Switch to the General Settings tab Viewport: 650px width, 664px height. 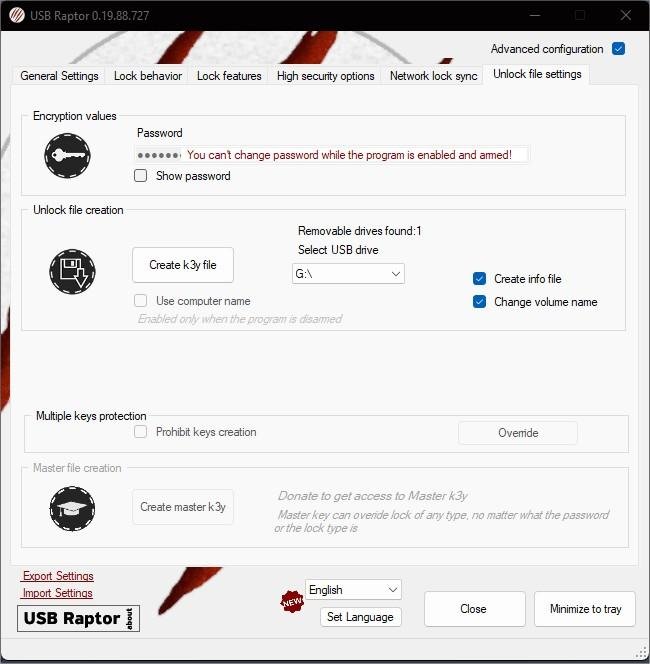coord(59,76)
